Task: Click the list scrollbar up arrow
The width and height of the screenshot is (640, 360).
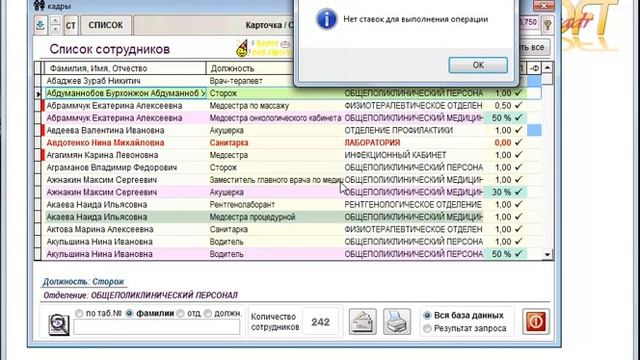Action: point(547,67)
